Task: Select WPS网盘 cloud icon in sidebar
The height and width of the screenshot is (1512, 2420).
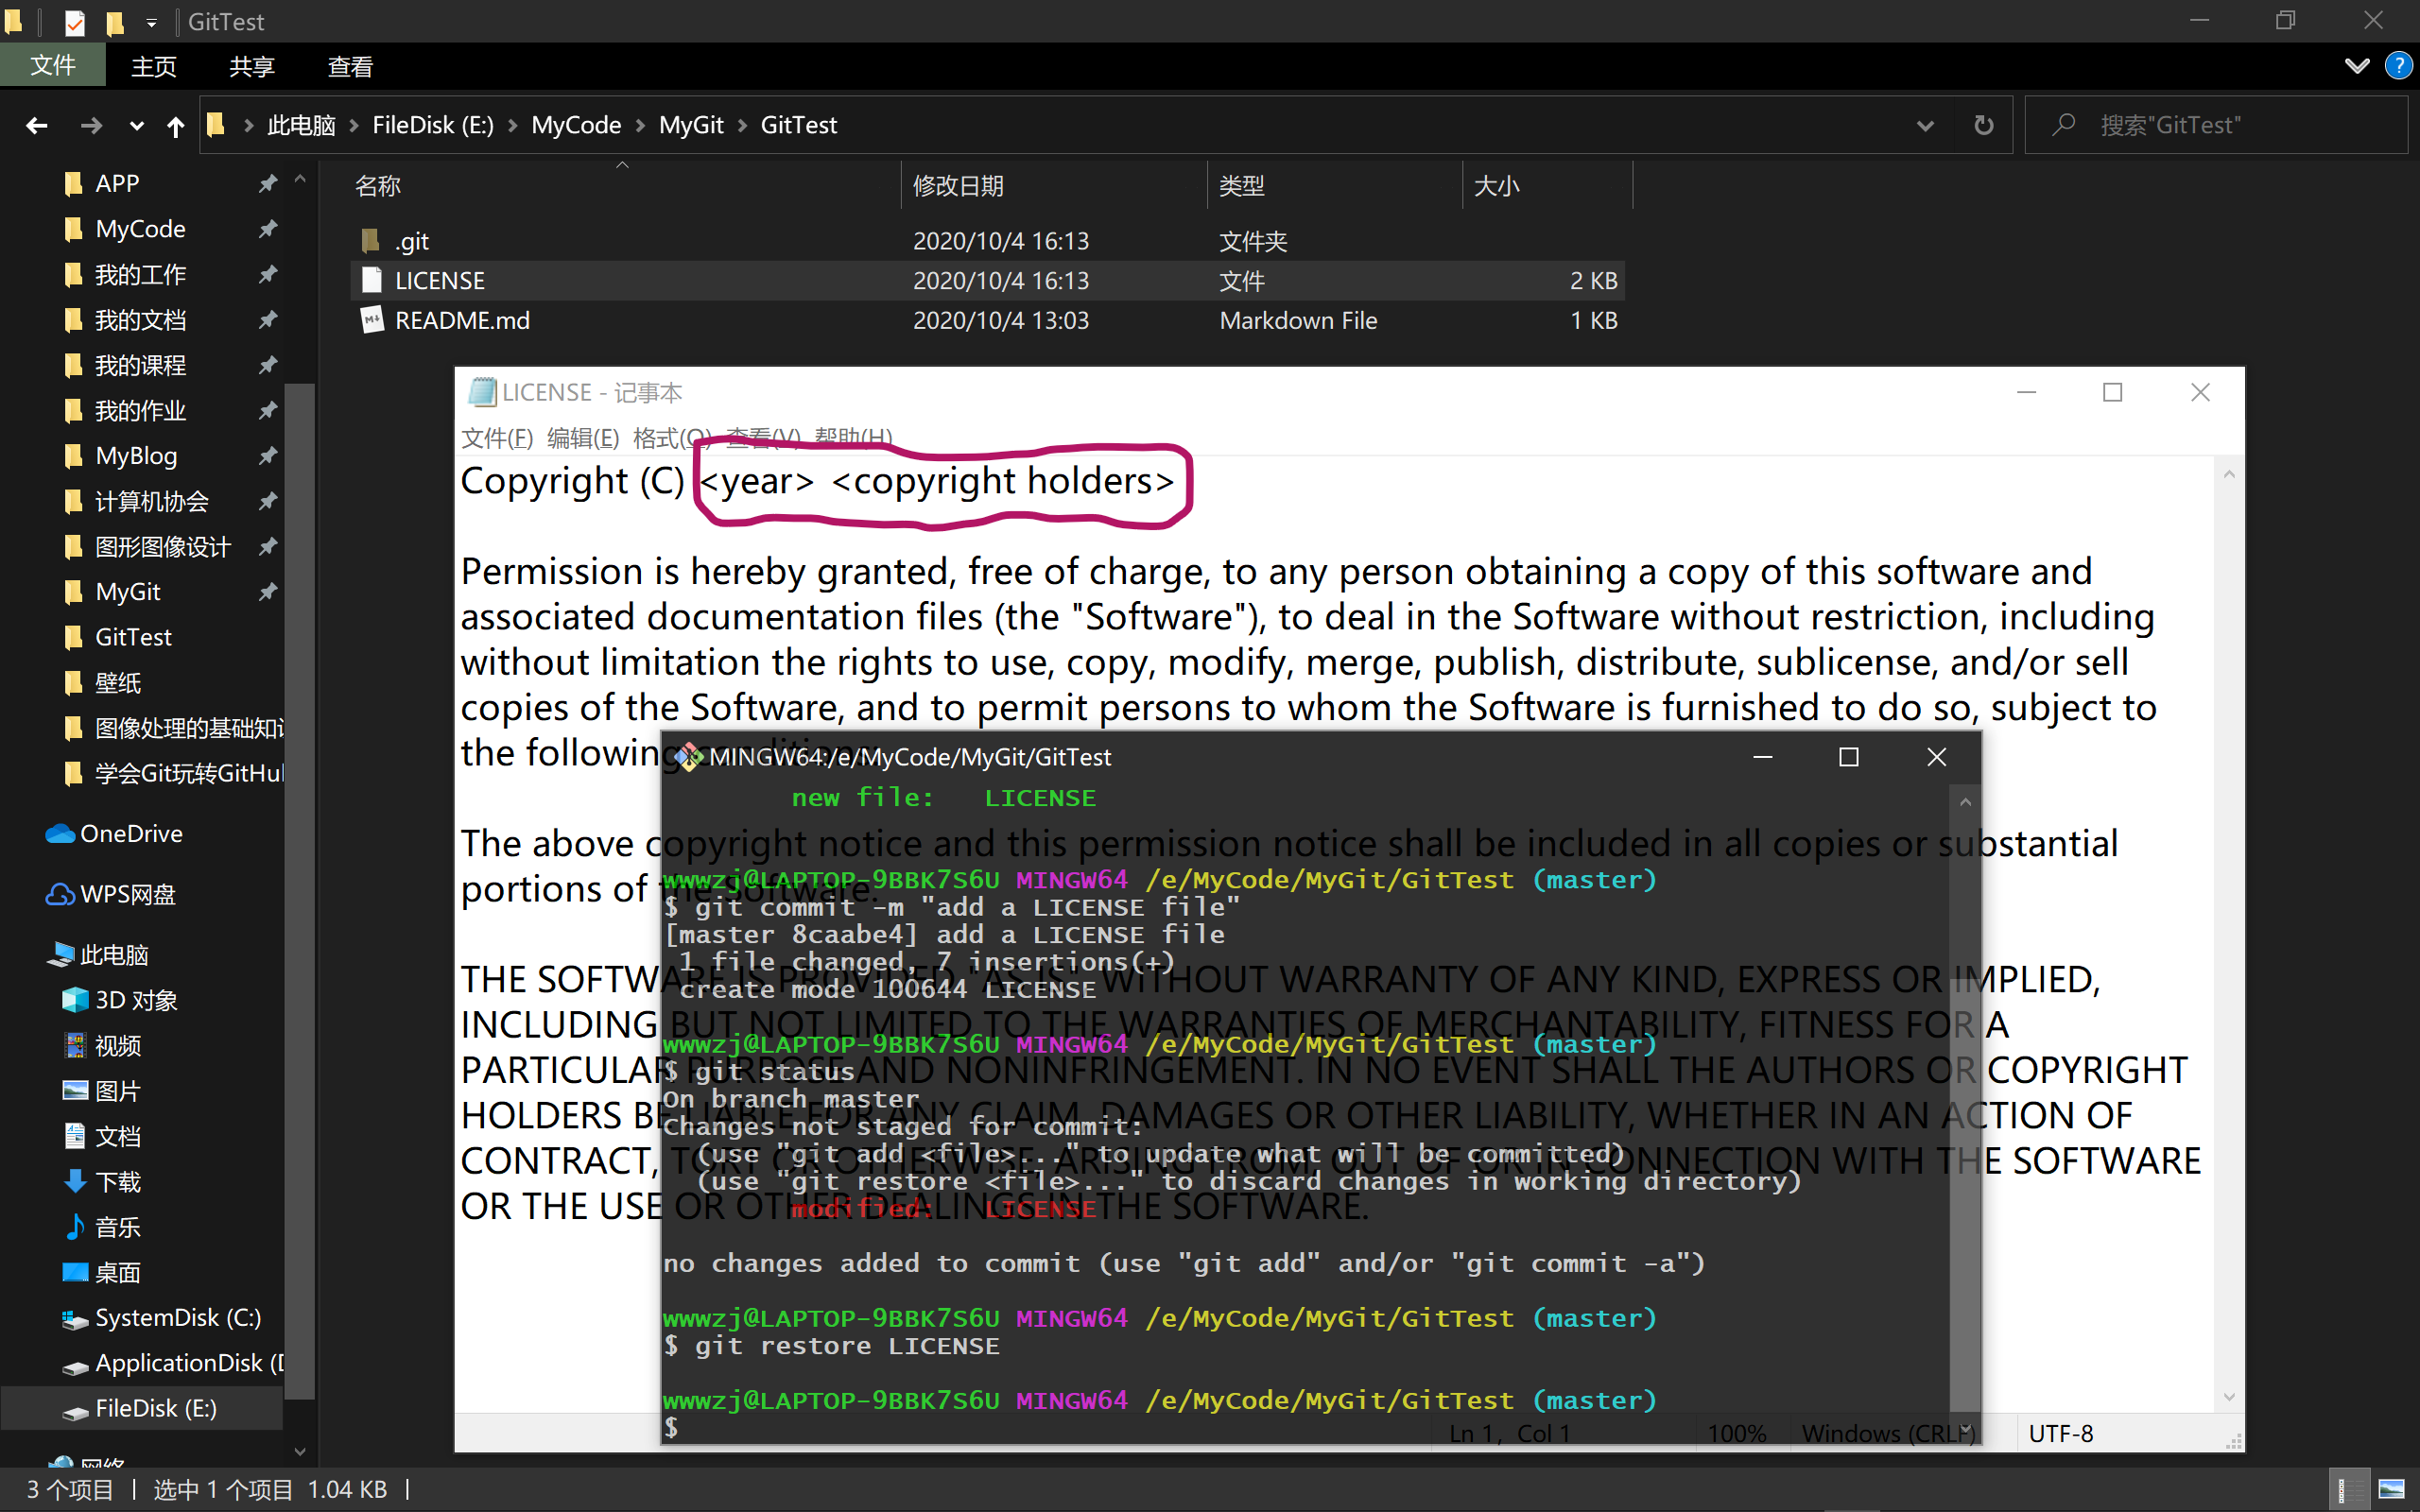Action: [60, 894]
